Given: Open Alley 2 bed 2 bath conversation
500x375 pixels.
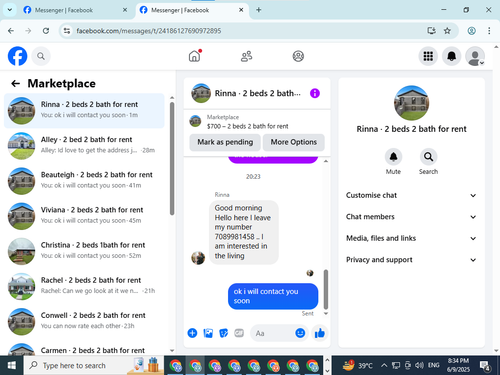Looking at the screenshot, I should 84,146.
